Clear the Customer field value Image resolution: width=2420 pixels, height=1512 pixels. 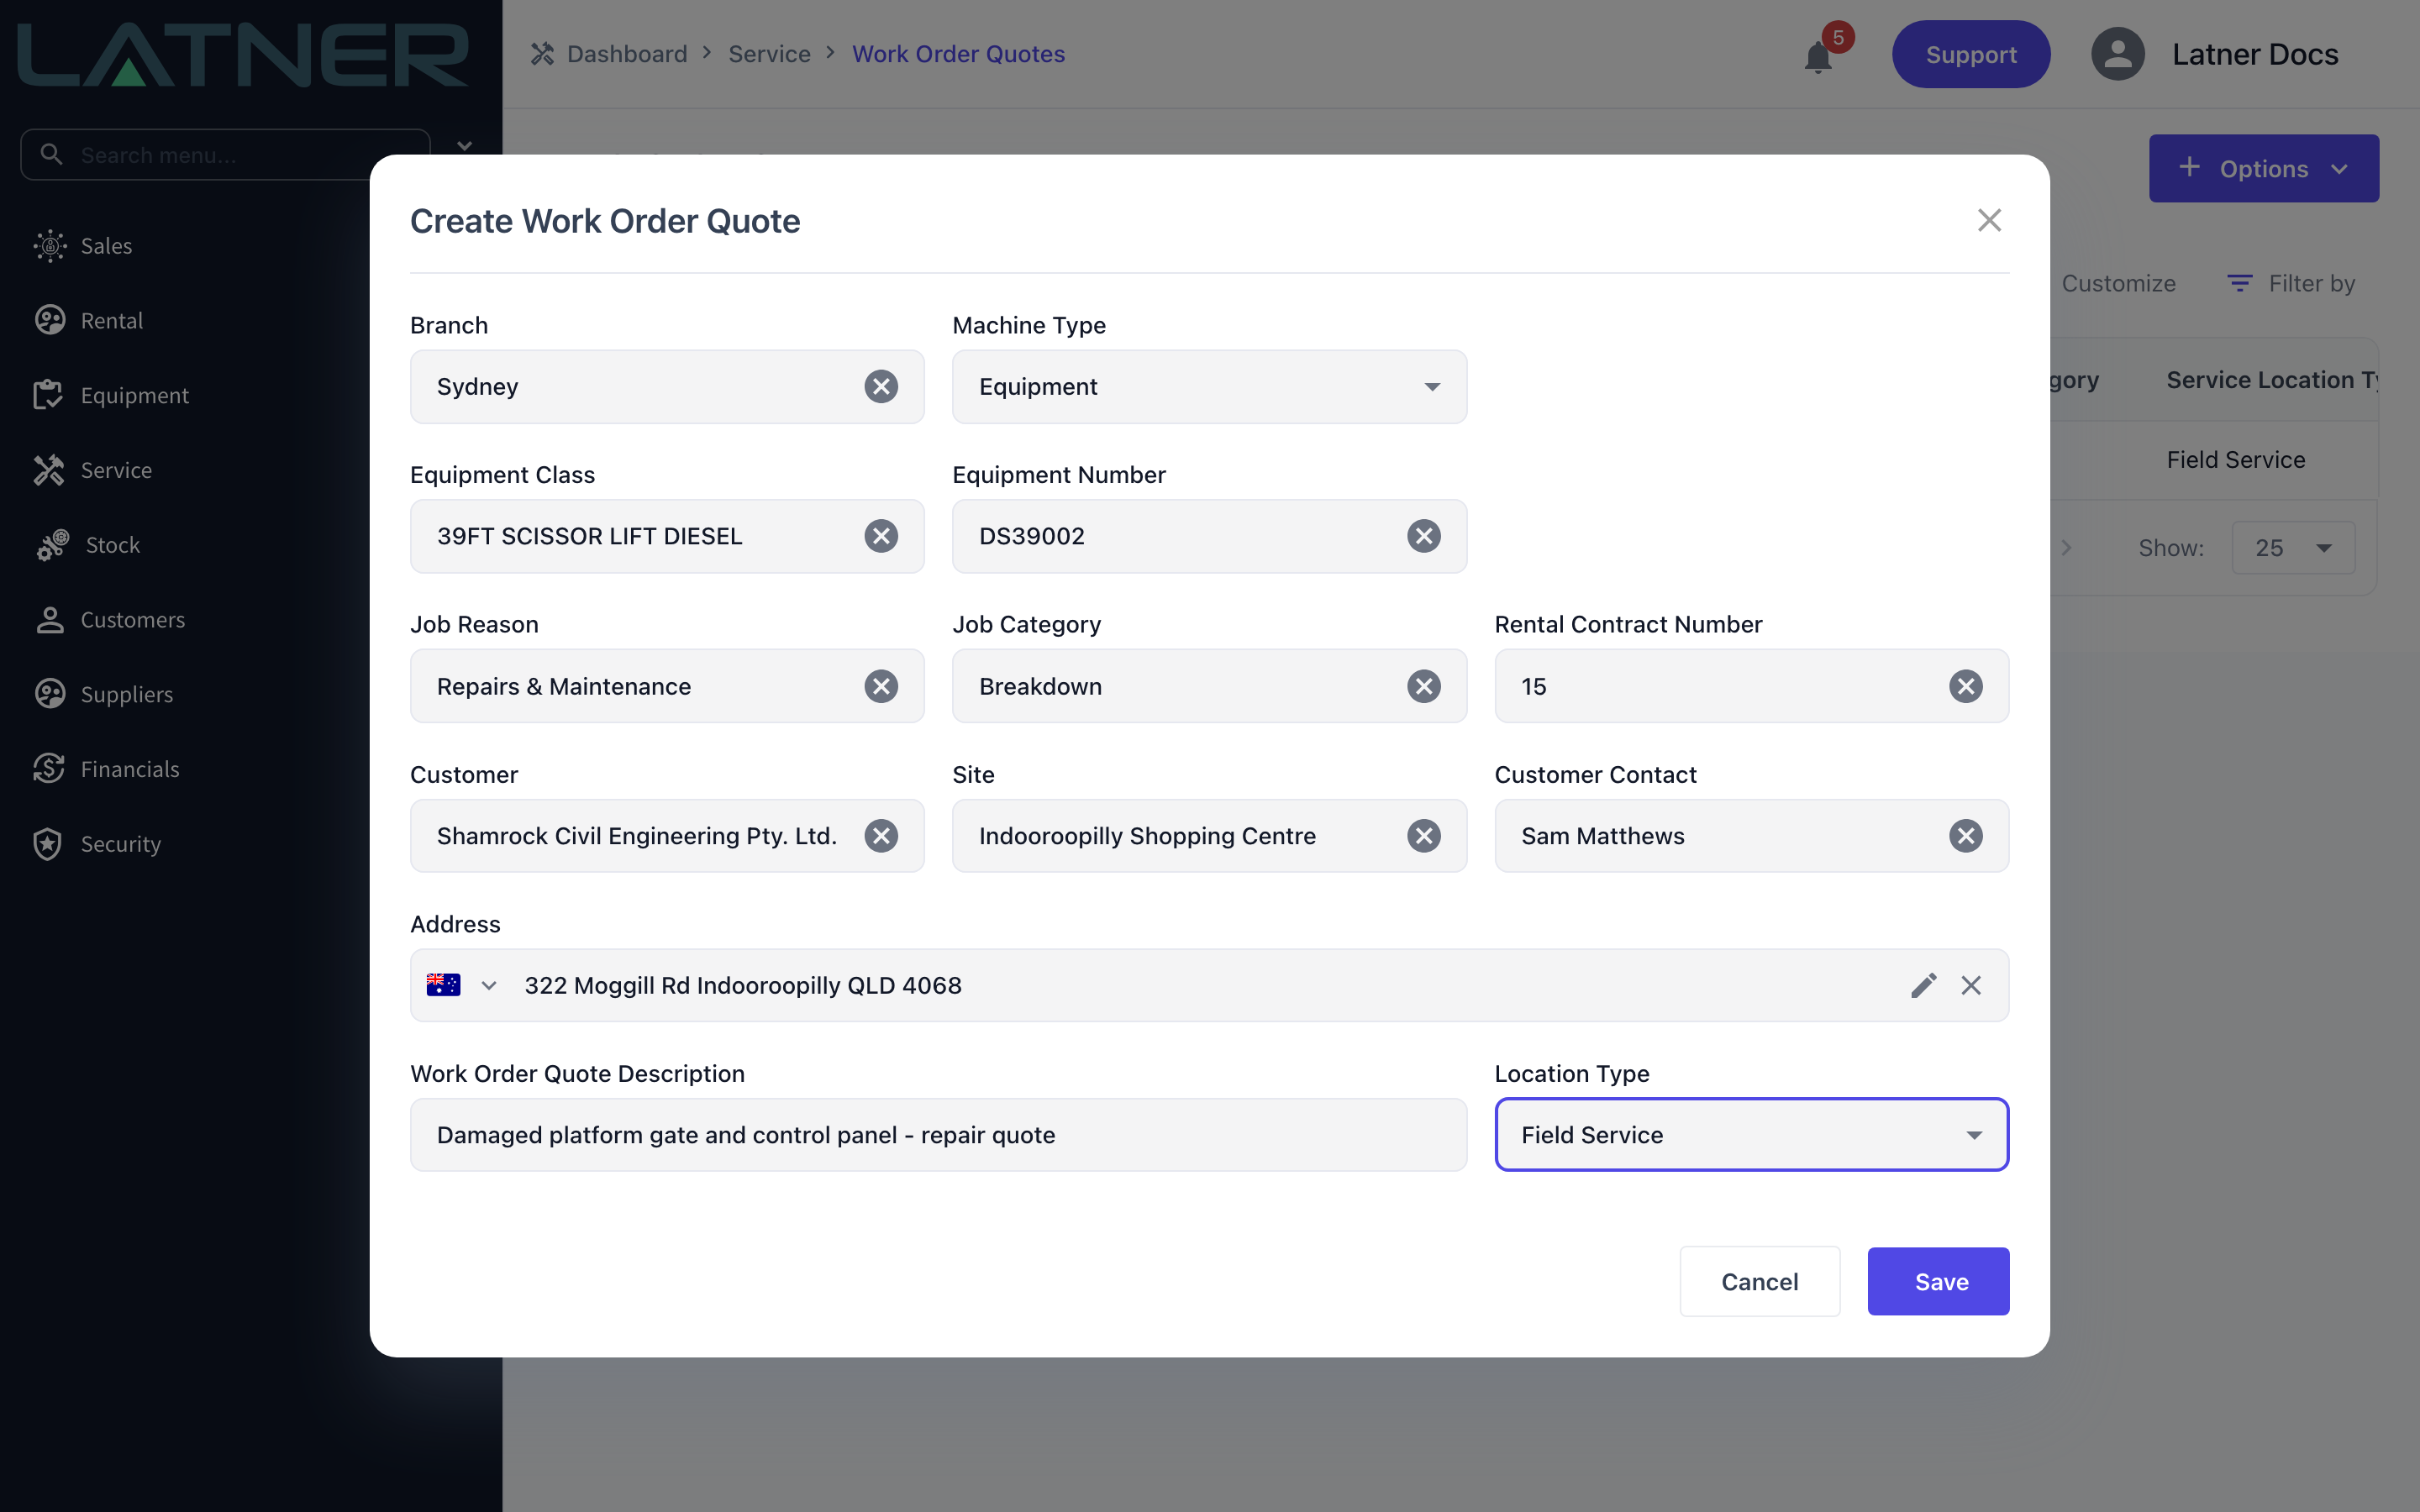pos(881,836)
